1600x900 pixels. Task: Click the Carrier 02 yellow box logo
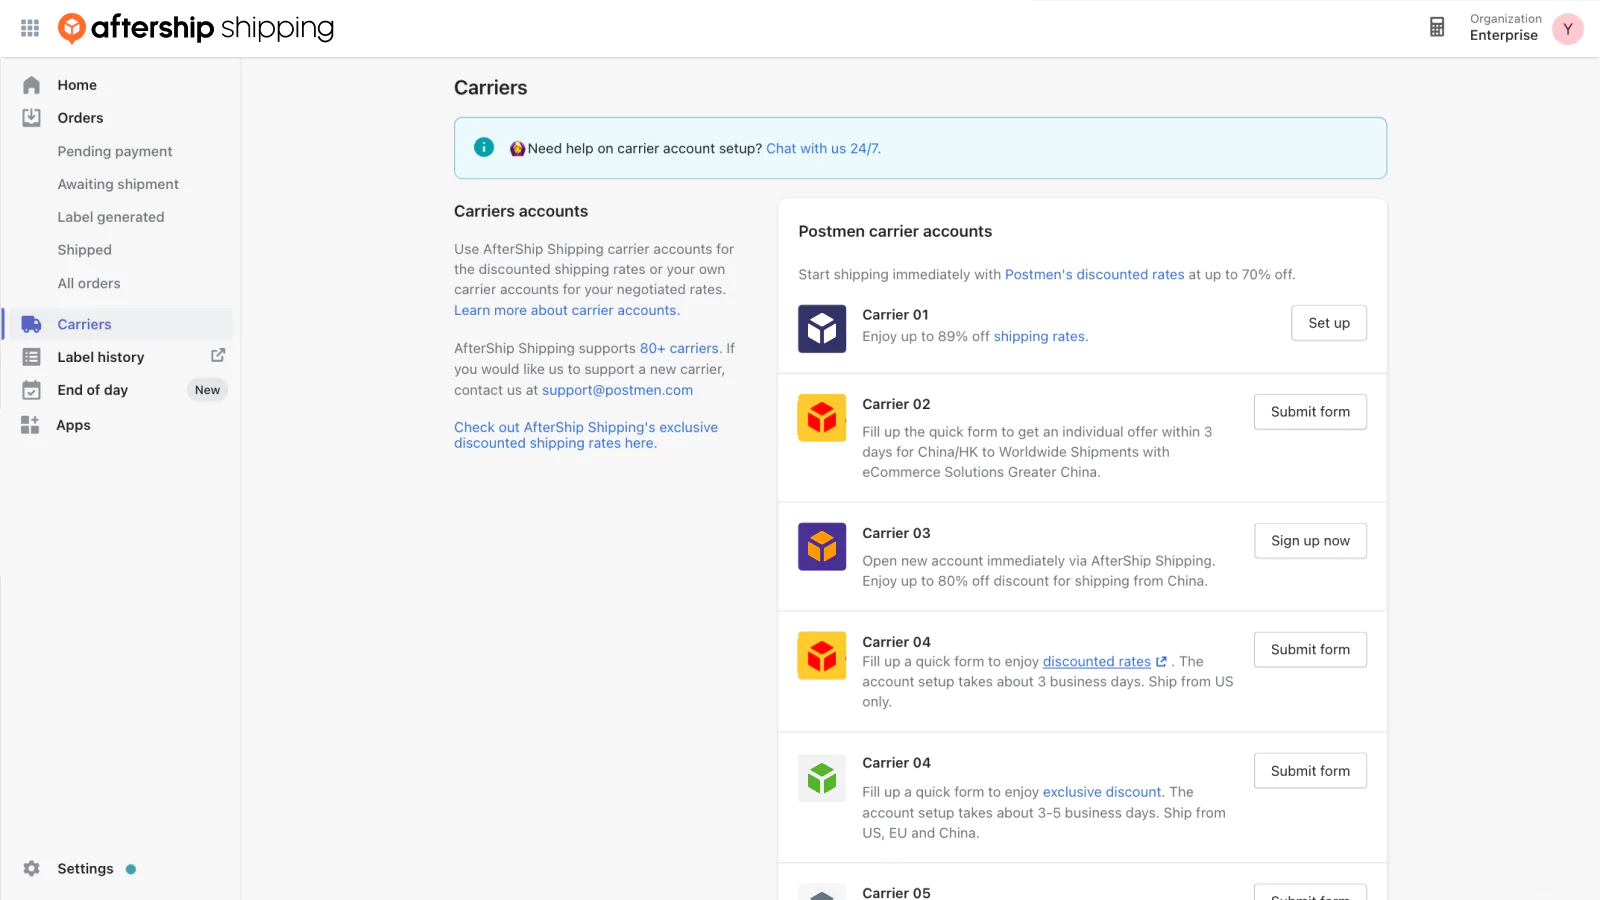pos(822,418)
